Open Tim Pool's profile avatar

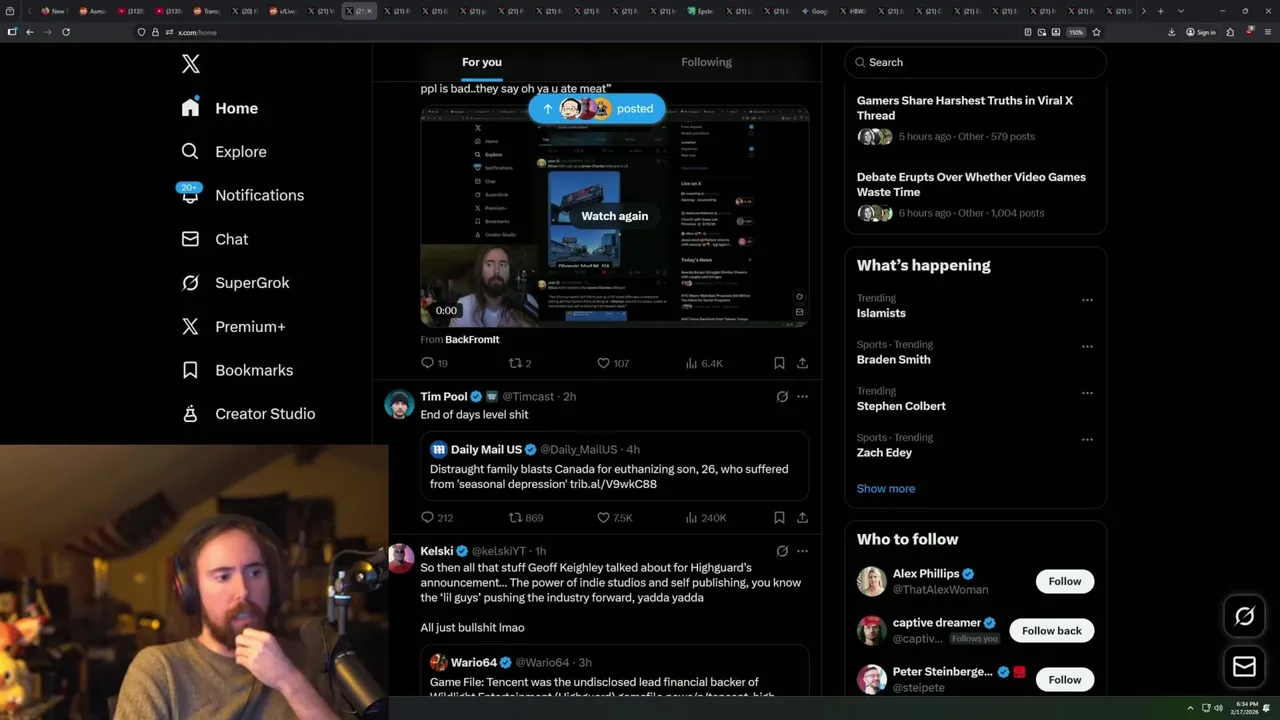tap(399, 404)
